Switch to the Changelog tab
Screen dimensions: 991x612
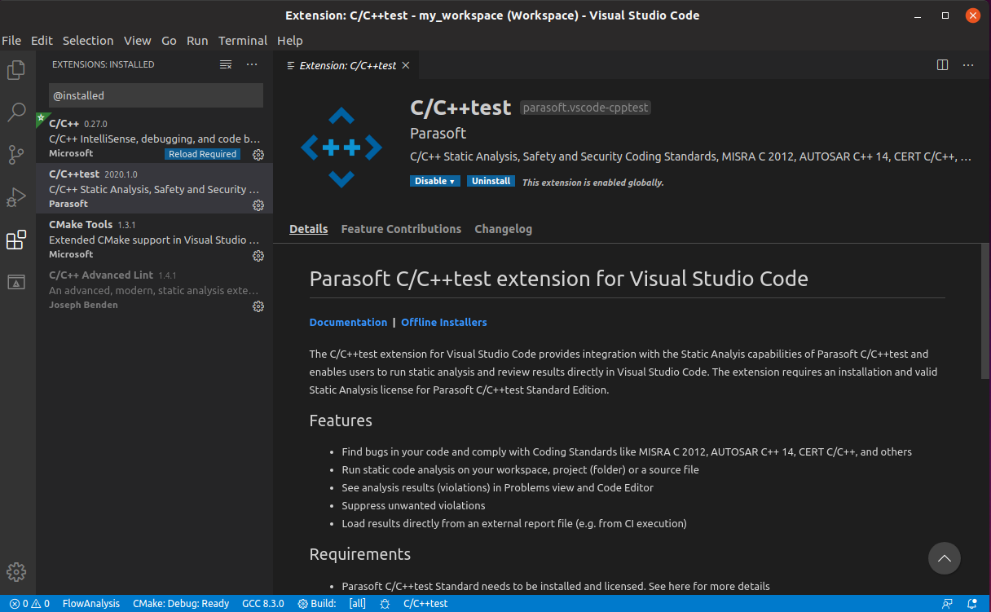[x=503, y=229]
